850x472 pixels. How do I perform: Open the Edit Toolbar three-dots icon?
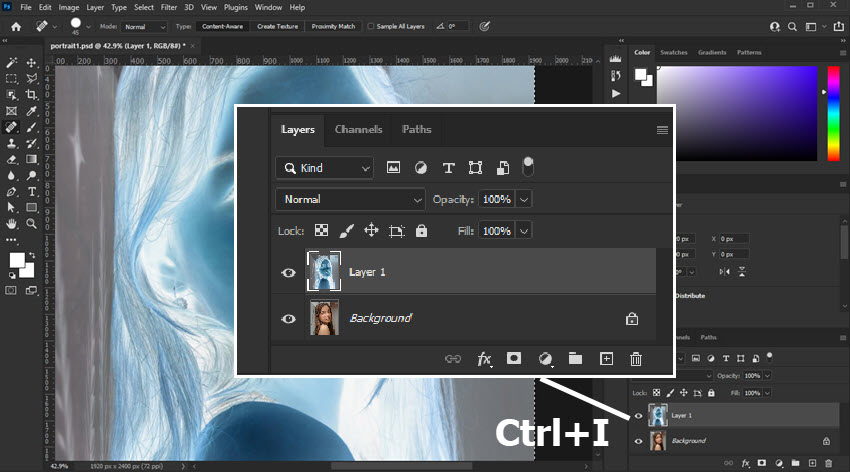click(11, 240)
